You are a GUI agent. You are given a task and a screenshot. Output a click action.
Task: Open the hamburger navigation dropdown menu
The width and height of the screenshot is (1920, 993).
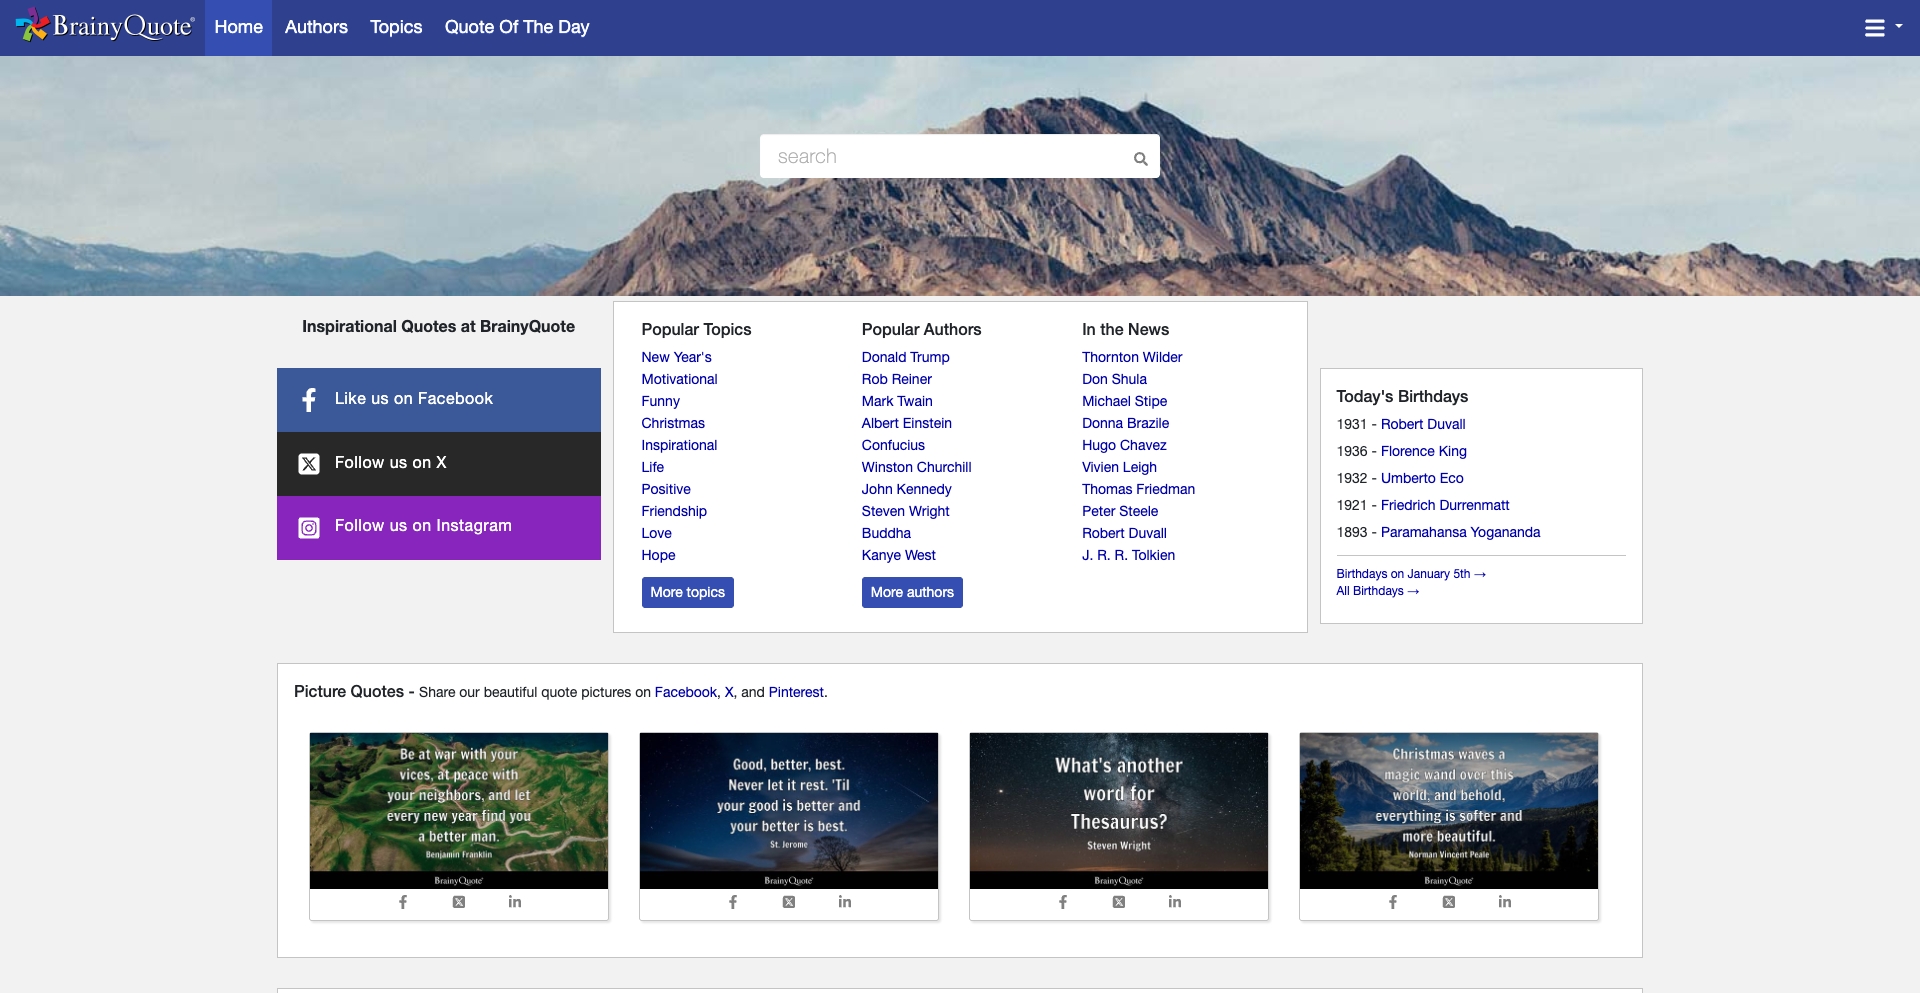point(1882,27)
